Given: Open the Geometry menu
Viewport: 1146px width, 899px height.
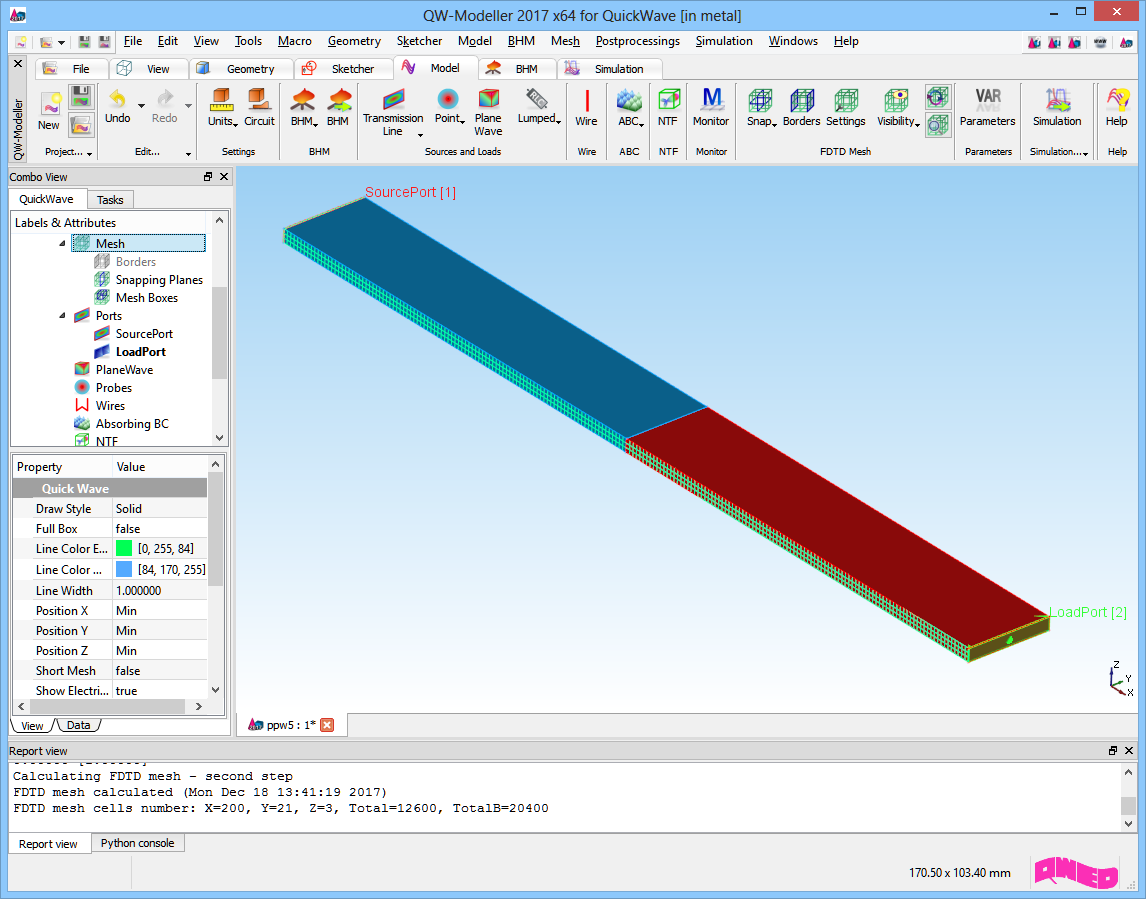Looking at the screenshot, I should click(x=354, y=41).
